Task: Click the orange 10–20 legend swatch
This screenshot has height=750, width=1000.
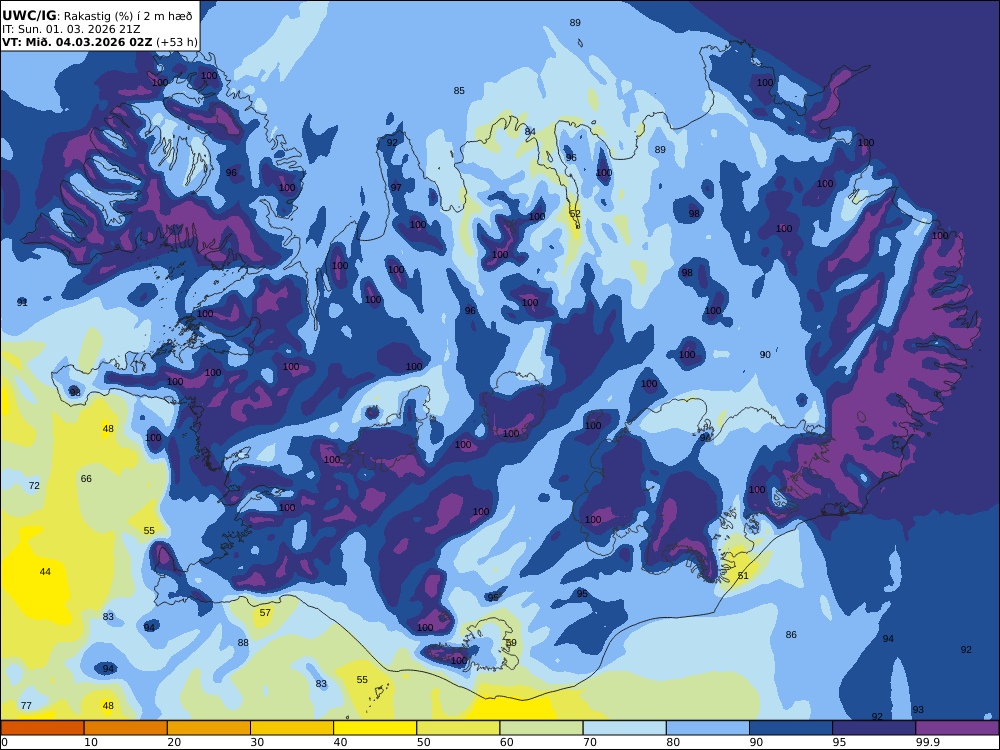Action: tap(126, 728)
